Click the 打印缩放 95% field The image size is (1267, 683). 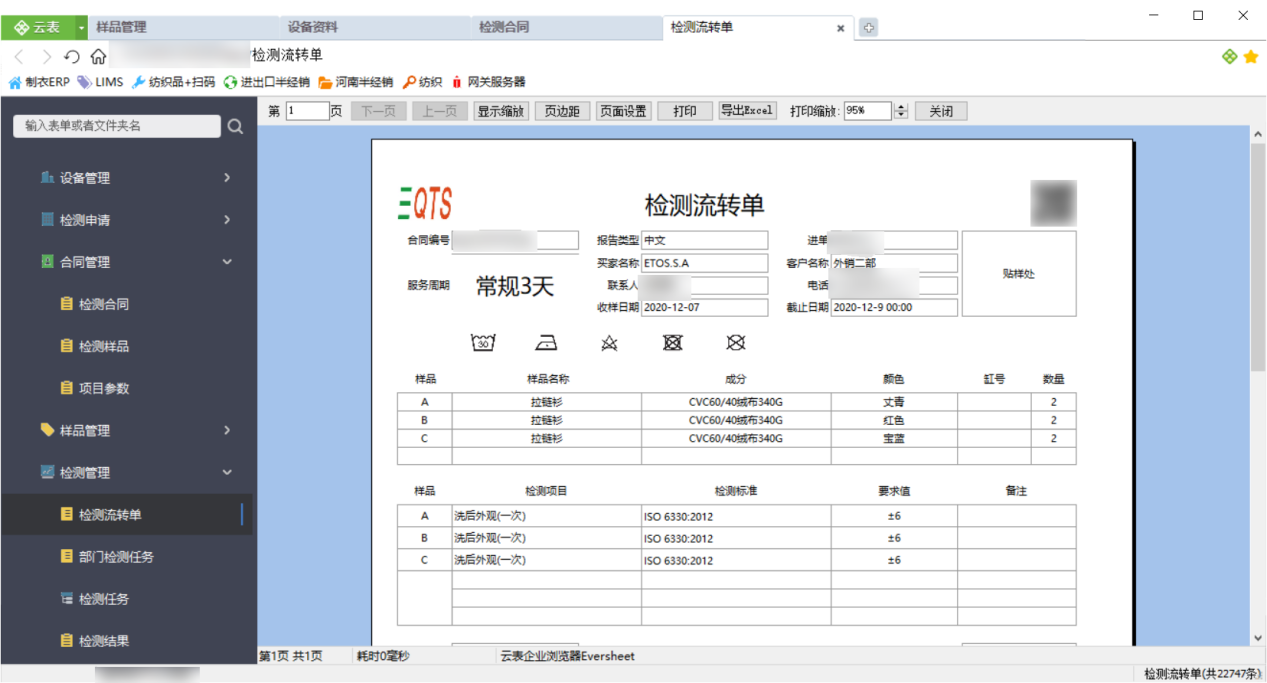point(867,111)
